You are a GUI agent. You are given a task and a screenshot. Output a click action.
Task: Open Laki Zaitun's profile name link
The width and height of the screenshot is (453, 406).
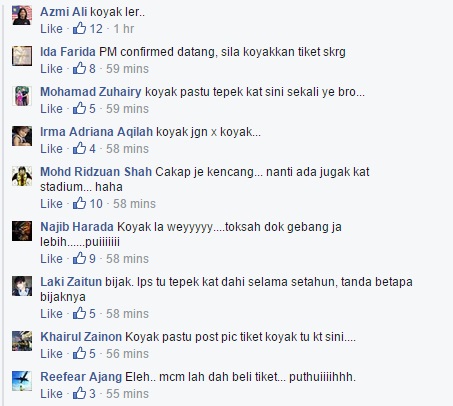[71, 282]
